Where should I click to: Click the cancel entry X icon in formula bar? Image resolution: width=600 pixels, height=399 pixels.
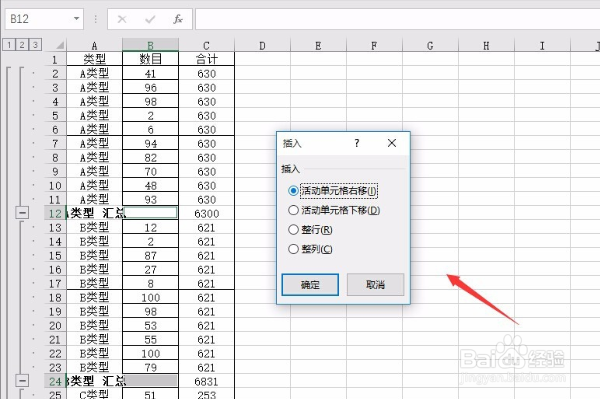click(122, 19)
